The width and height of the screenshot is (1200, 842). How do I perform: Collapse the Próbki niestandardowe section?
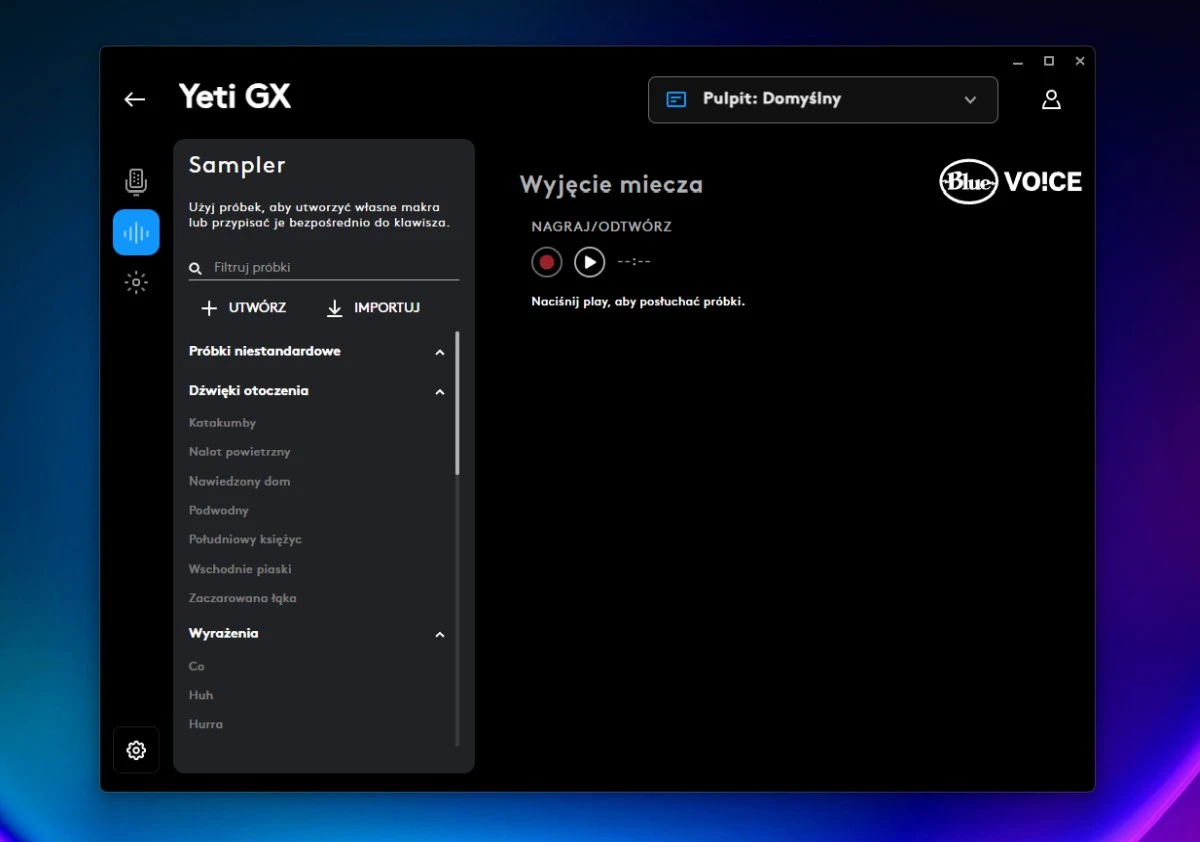pyautogui.click(x=439, y=352)
